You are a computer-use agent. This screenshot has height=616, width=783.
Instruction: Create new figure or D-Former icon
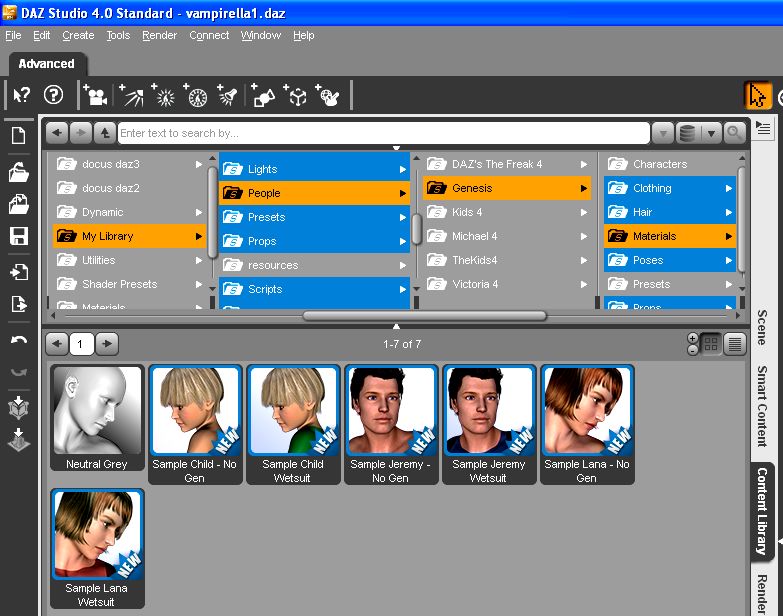328,95
